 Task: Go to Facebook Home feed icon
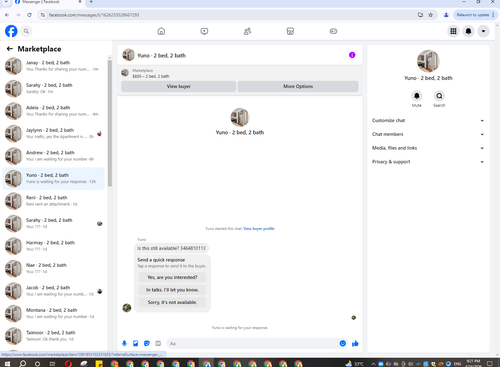[161, 31]
